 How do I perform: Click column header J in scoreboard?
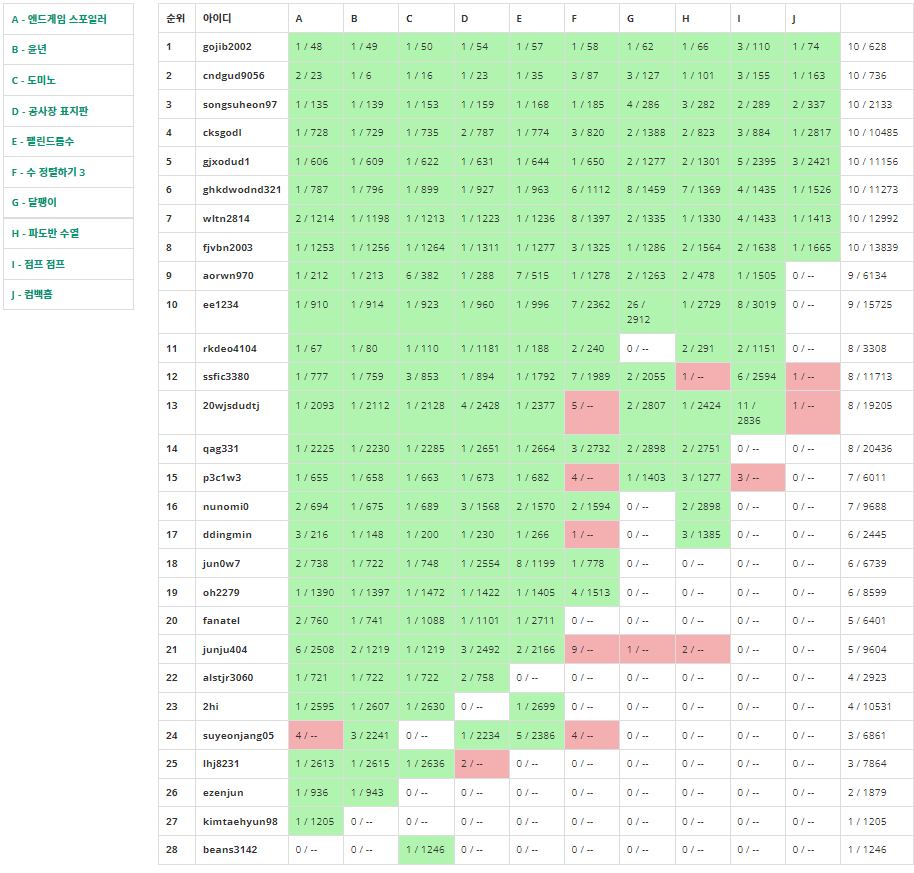[794, 19]
